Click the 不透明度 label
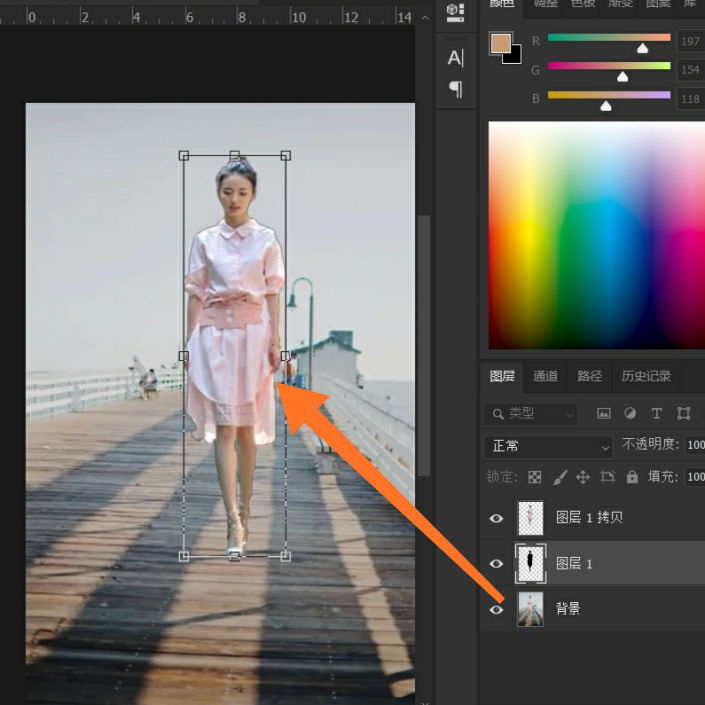The height and width of the screenshot is (705, 705). pos(650,445)
